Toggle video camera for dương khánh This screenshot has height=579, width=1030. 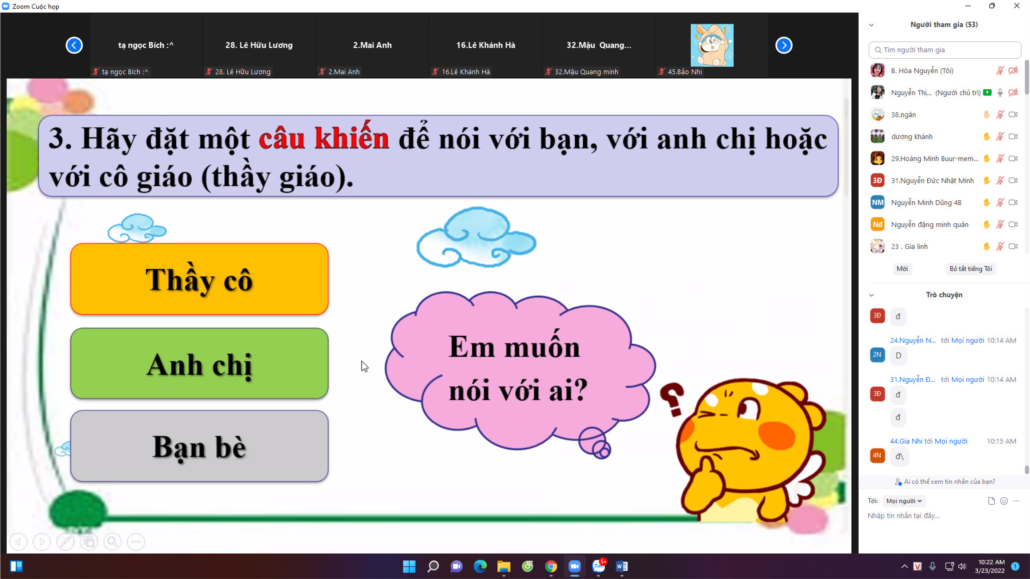[1013, 137]
